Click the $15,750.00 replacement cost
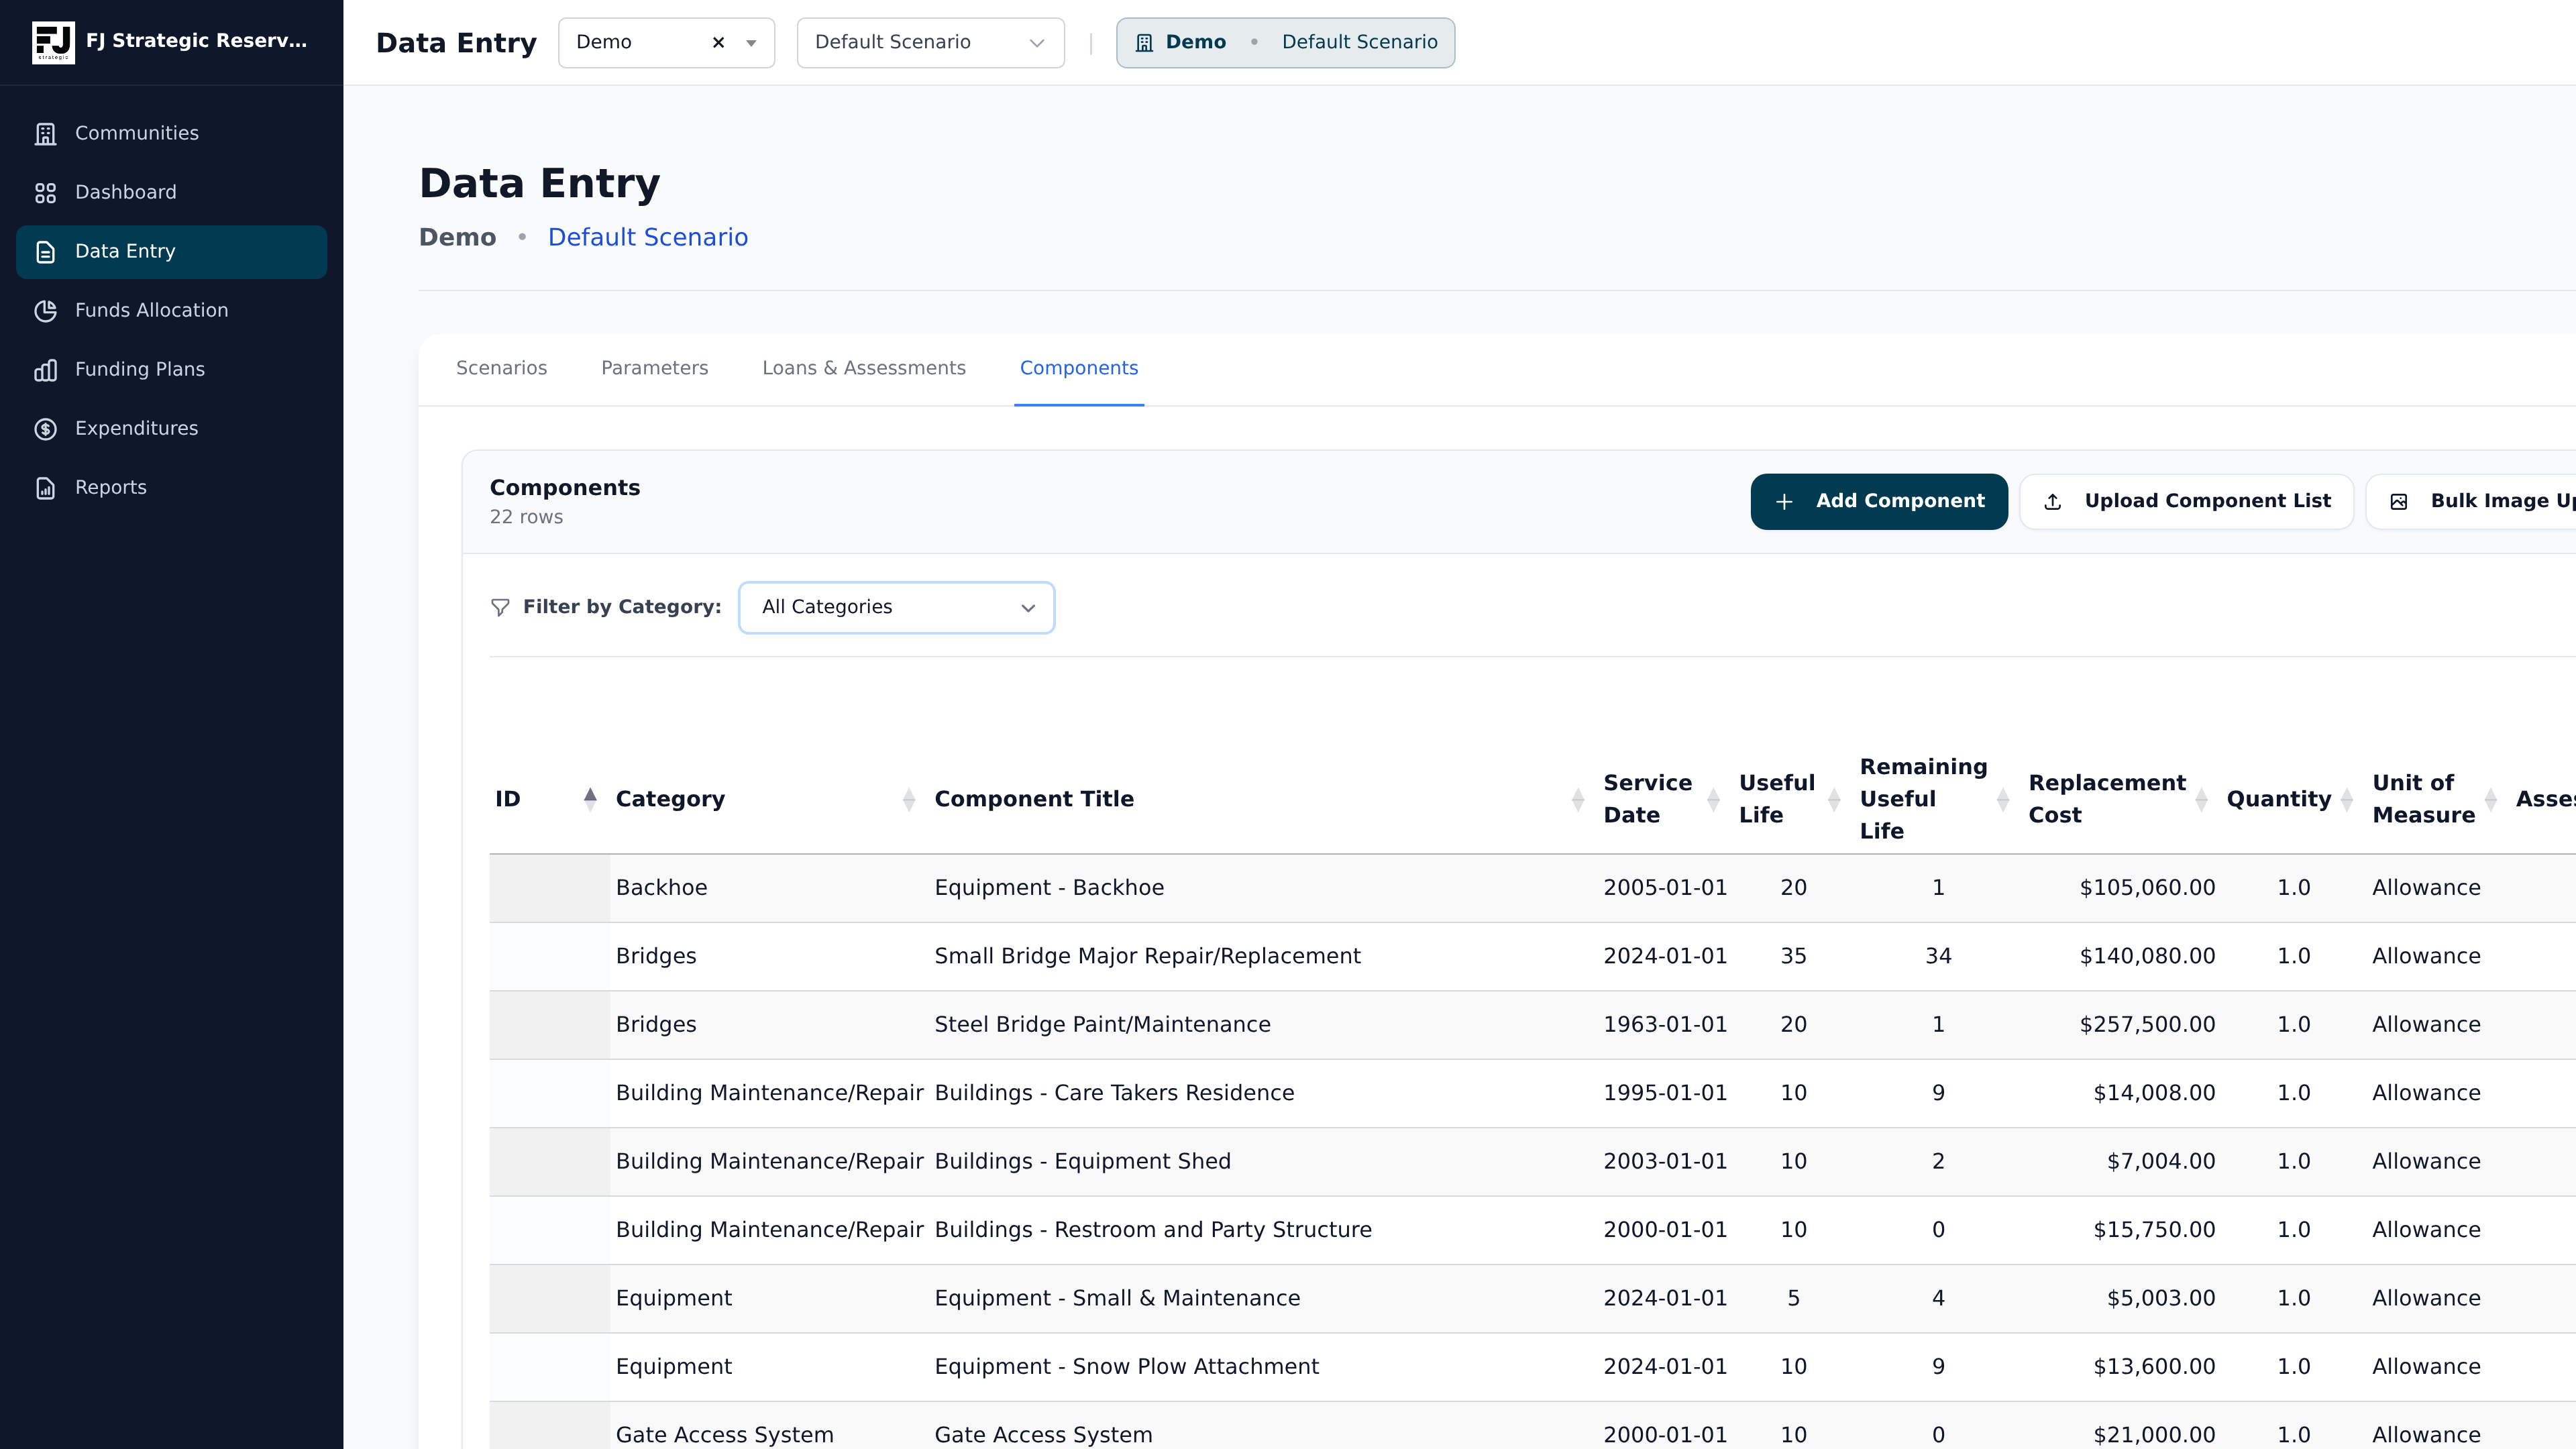Screen dimensions: 2576x1449 [2154, 1230]
